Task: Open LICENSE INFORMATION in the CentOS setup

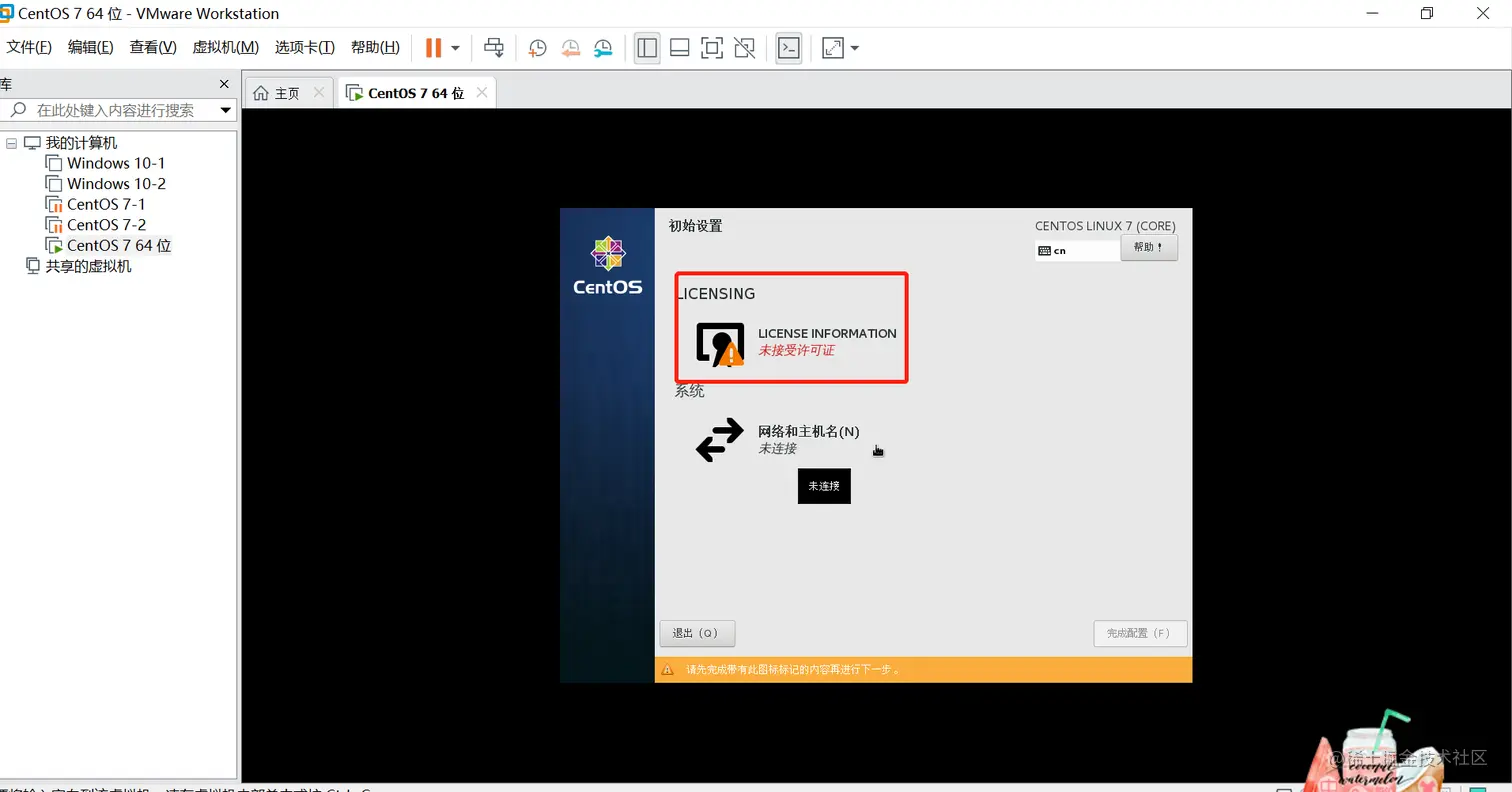Action: [x=796, y=342]
